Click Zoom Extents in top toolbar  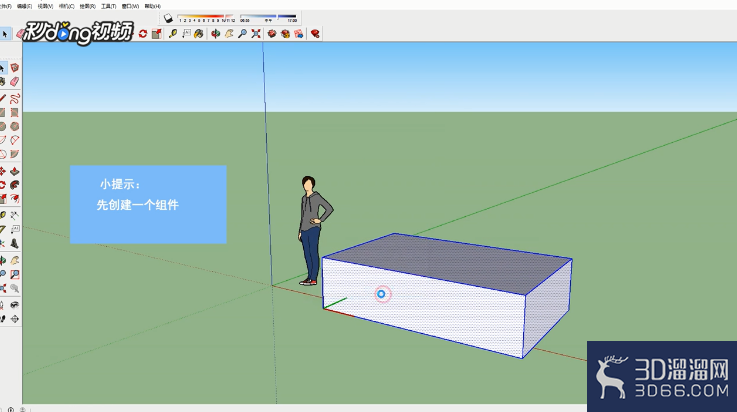point(256,34)
